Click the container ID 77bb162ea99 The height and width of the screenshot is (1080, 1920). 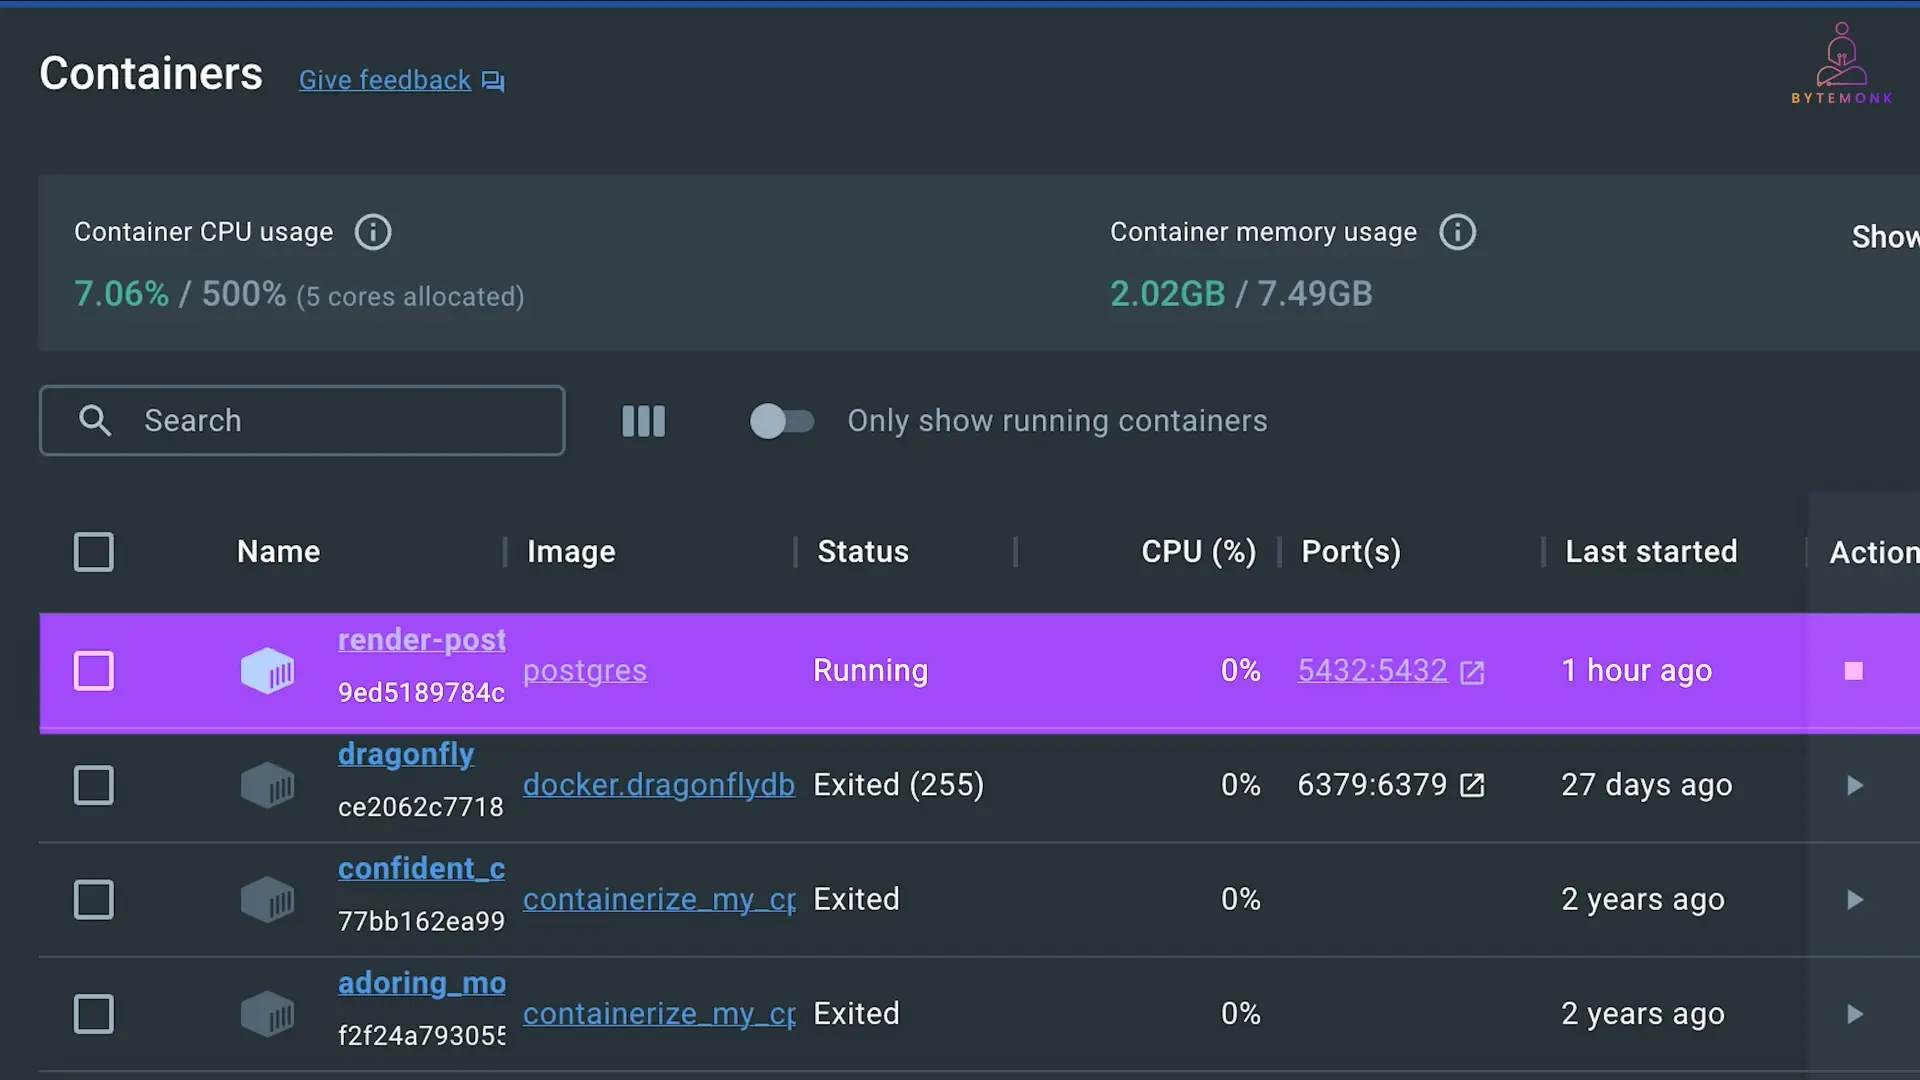coord(421,920)
